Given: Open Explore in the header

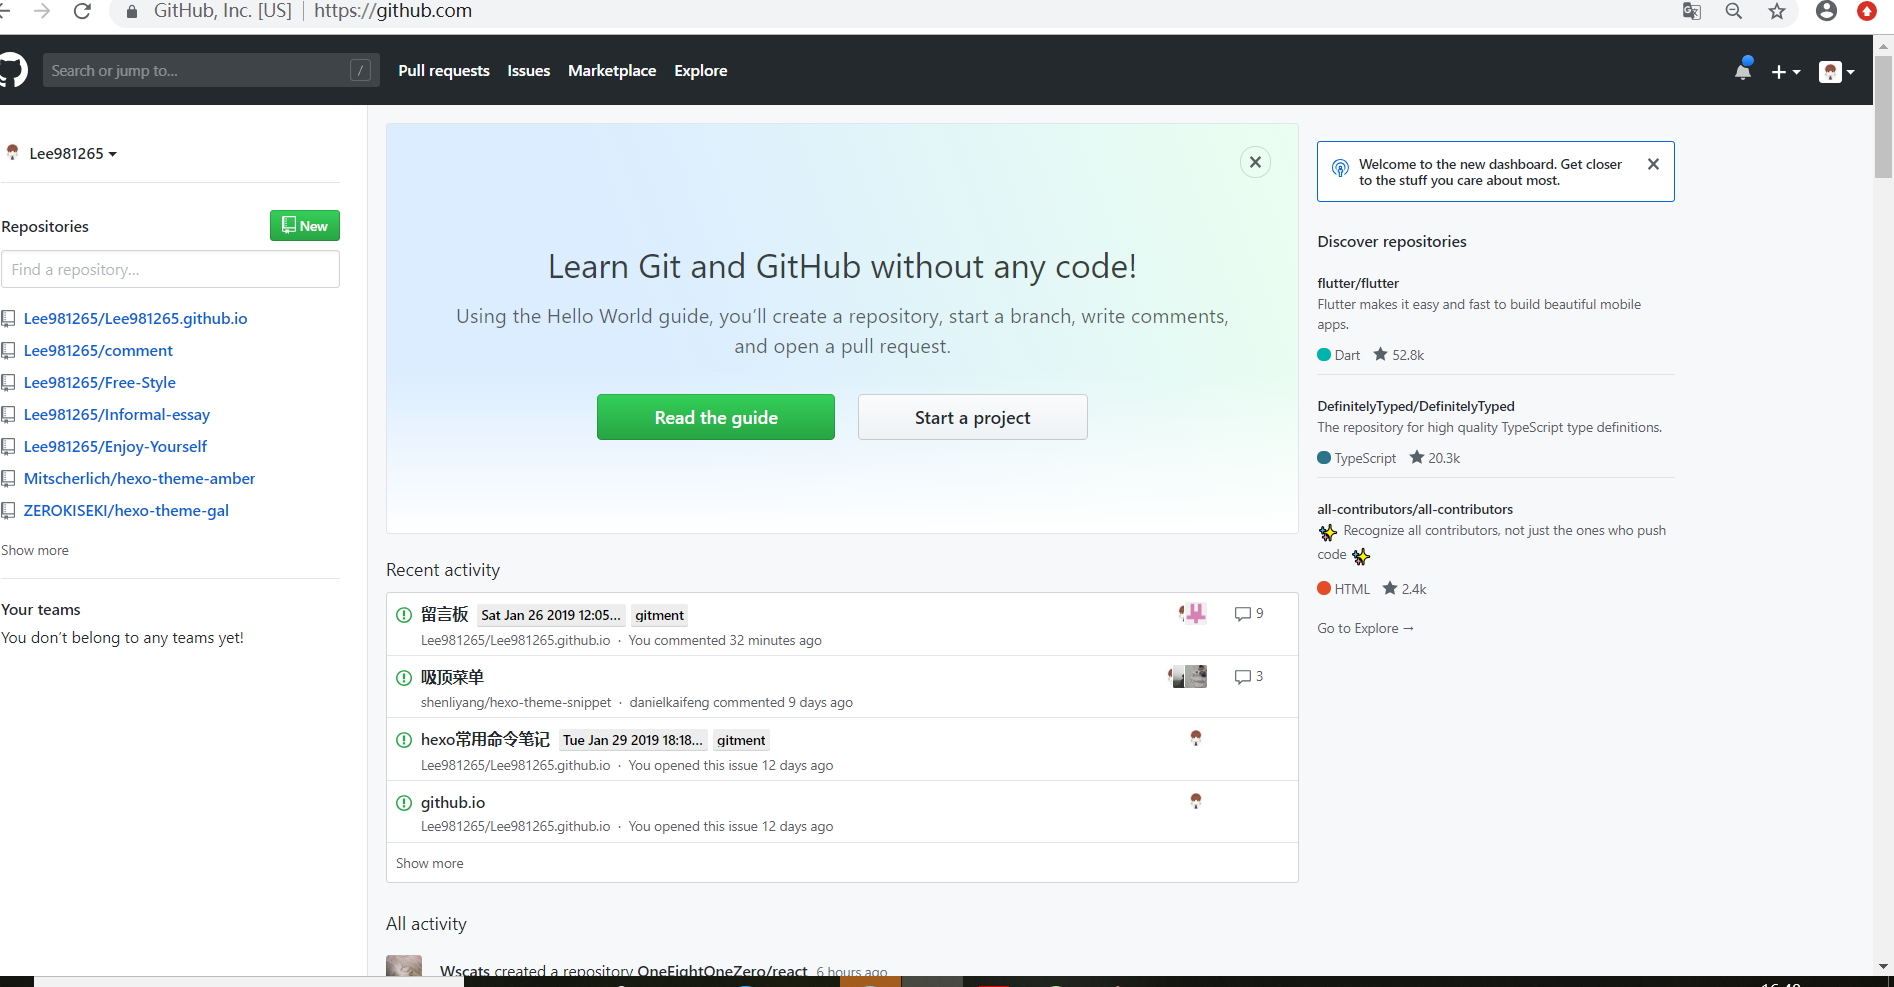Looking at the screenshot, I should (701, 71).
